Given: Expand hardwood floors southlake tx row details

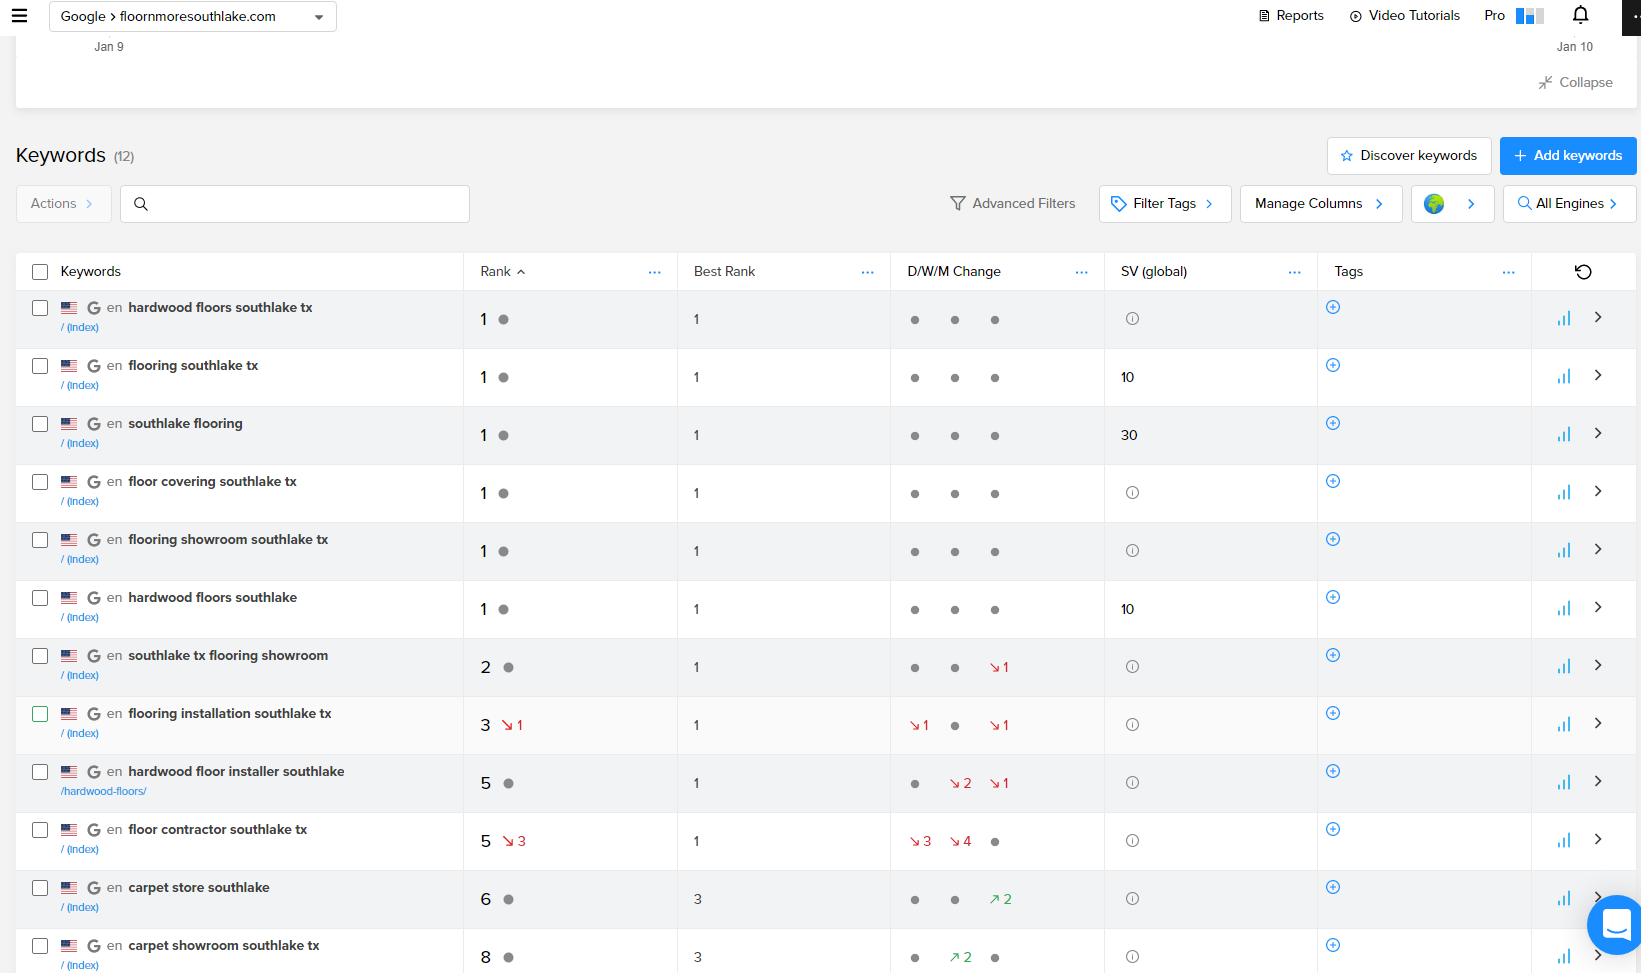Looking at the screenshot, I should (1598, 317).
